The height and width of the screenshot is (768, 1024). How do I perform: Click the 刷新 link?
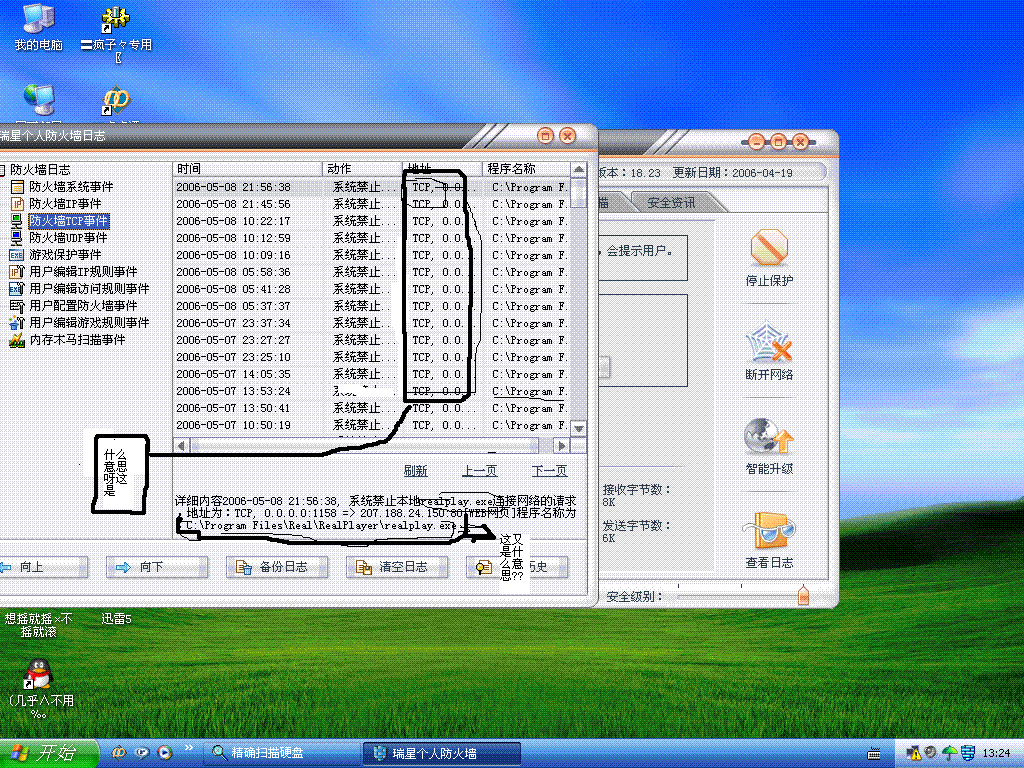click(415, 471)
